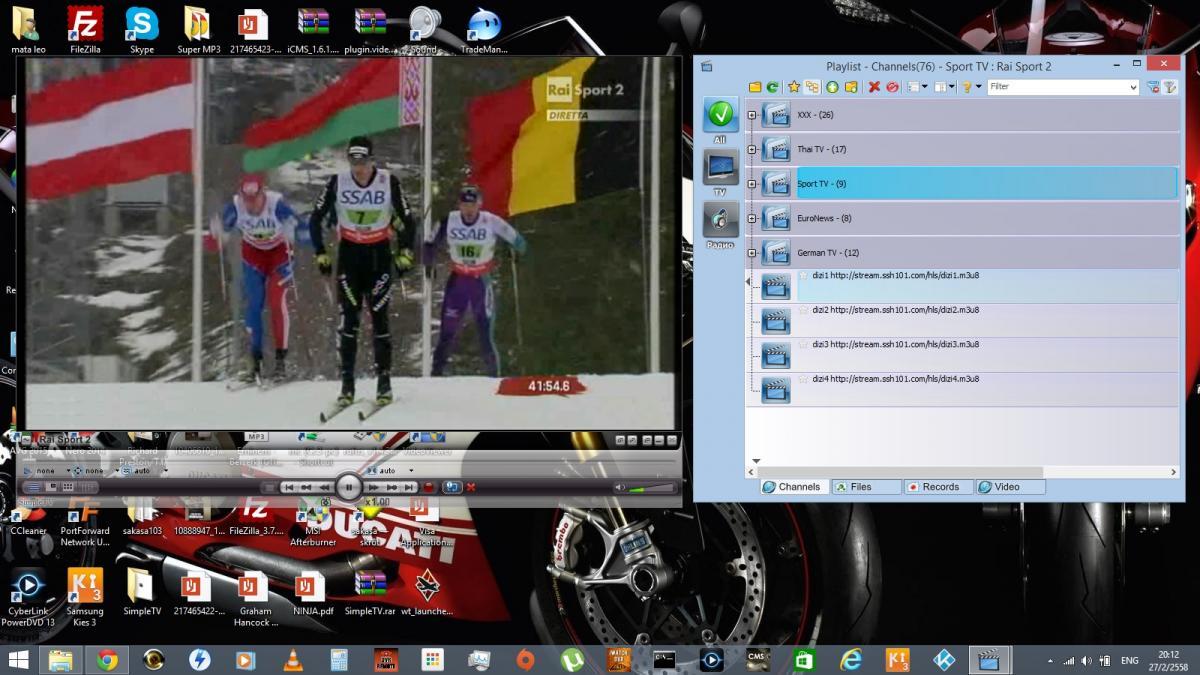
Task: Skip to previous channel in the player
Action: [288, 487]
